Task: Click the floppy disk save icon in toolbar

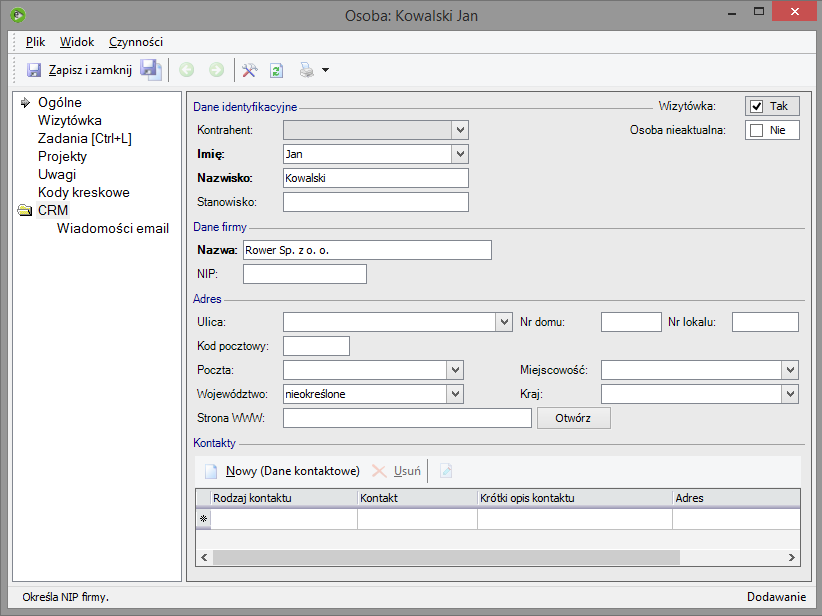Action: click(x=34, y=70)
